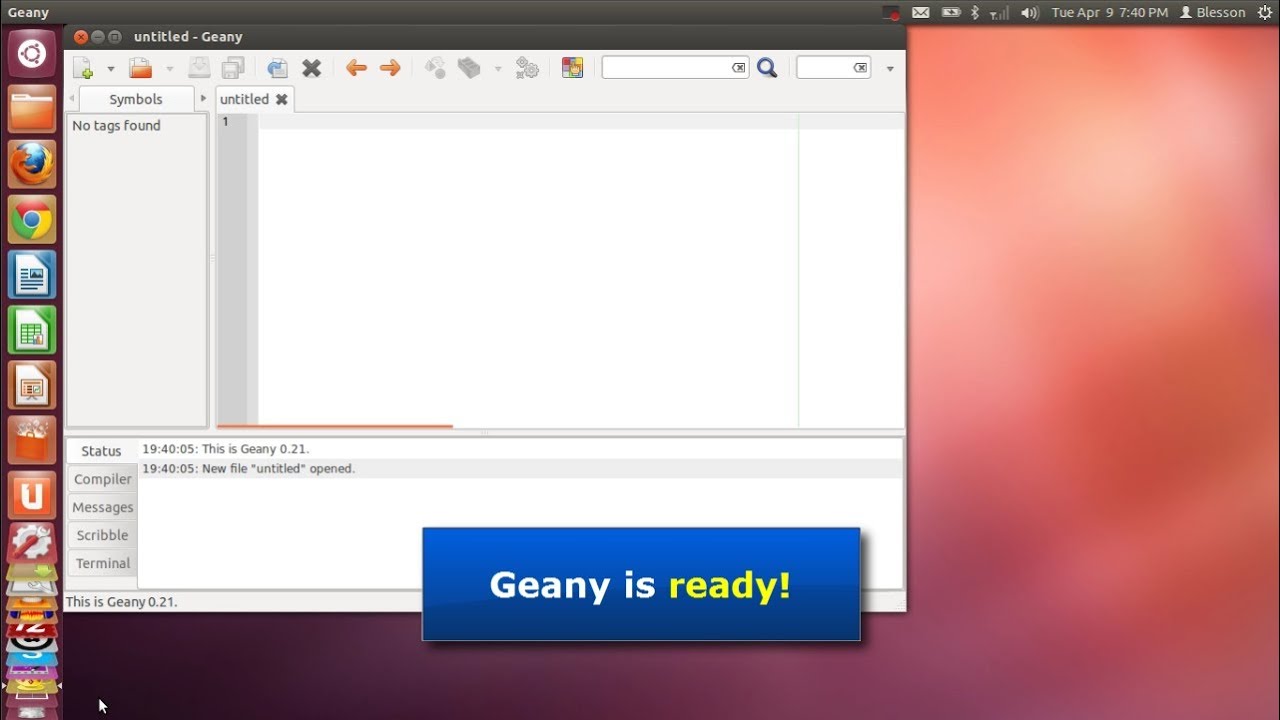Switch to the untitled document tab
This screenshot has height=720, width=1280.
coord(244,99)
